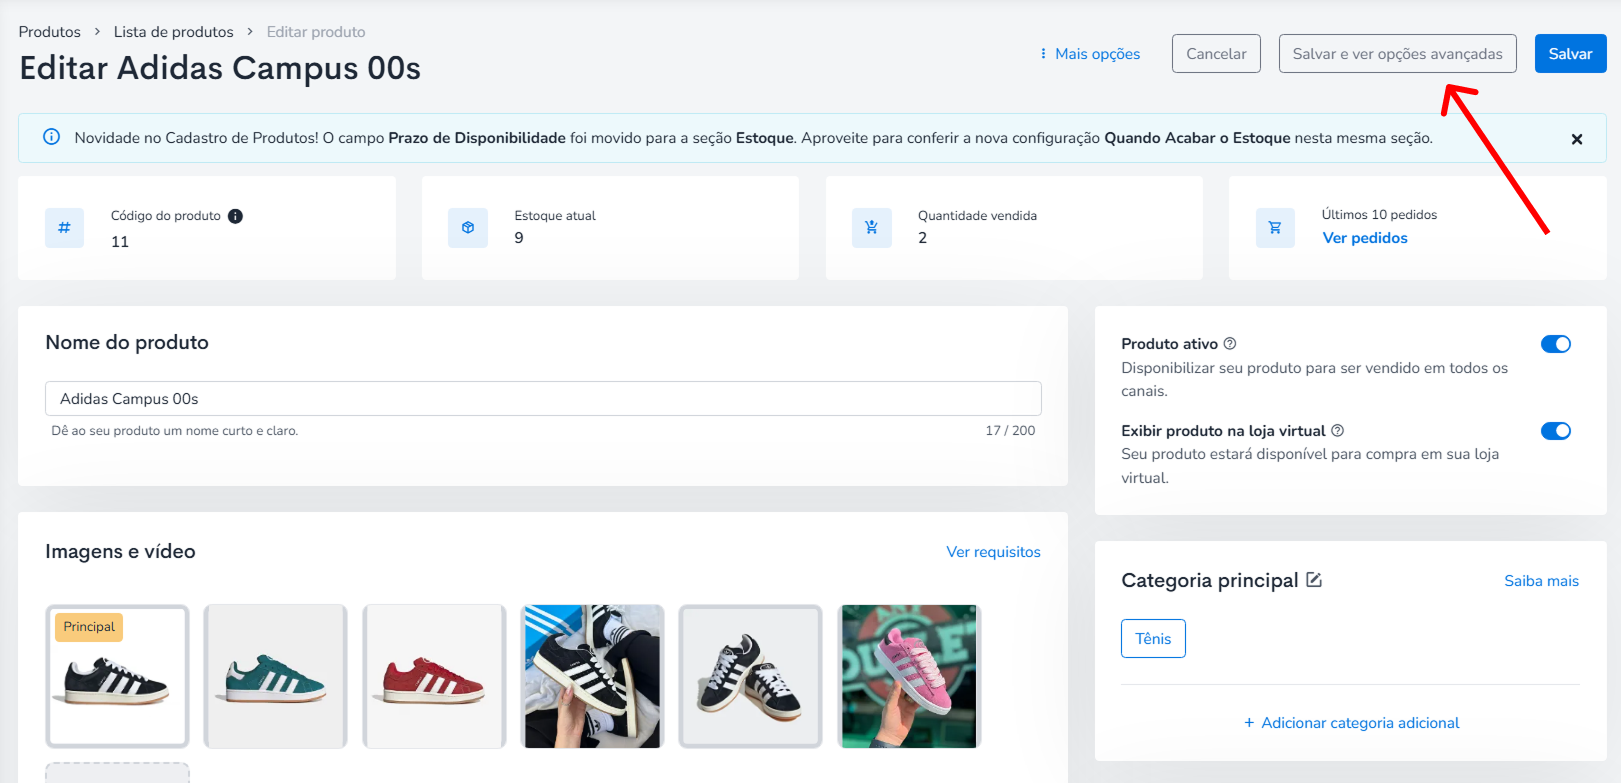Click Salvar e ver opções avançadas
The width and height of the screenshot is (1621, 783).
tap(1397, 54)
